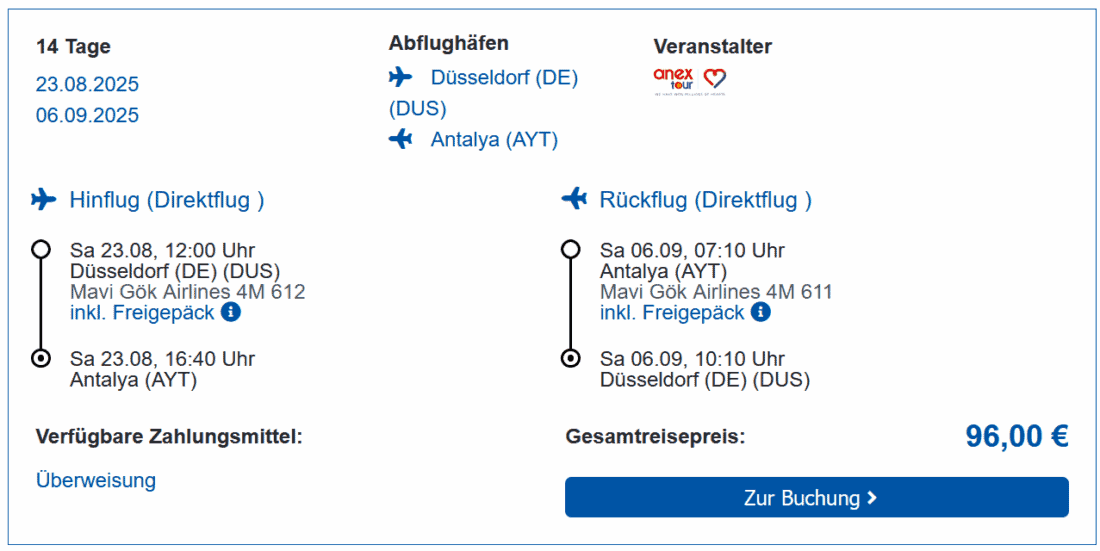Screen dimensions: 1100x551
Task: Click the Rückflug (Direktflug) heading
Action: tap(706, 200)
